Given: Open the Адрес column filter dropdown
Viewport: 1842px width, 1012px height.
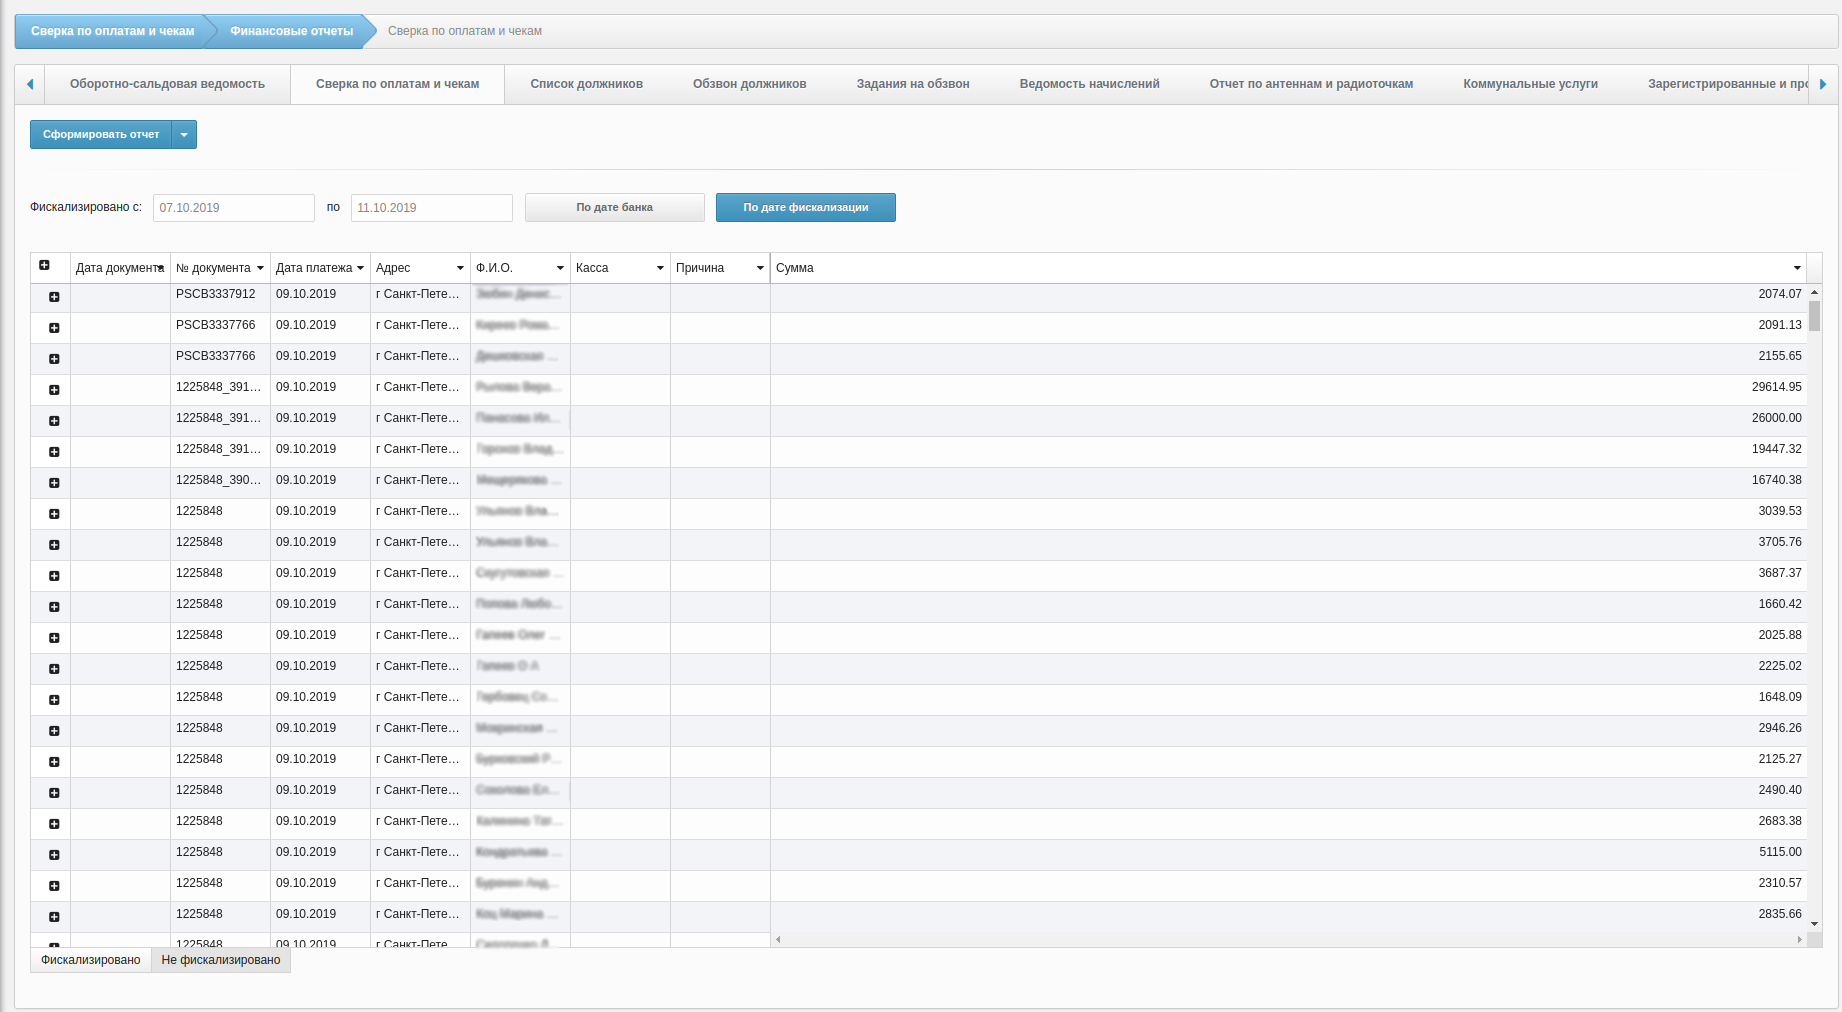Looking at the screenshot, I should tap(460, 268).
